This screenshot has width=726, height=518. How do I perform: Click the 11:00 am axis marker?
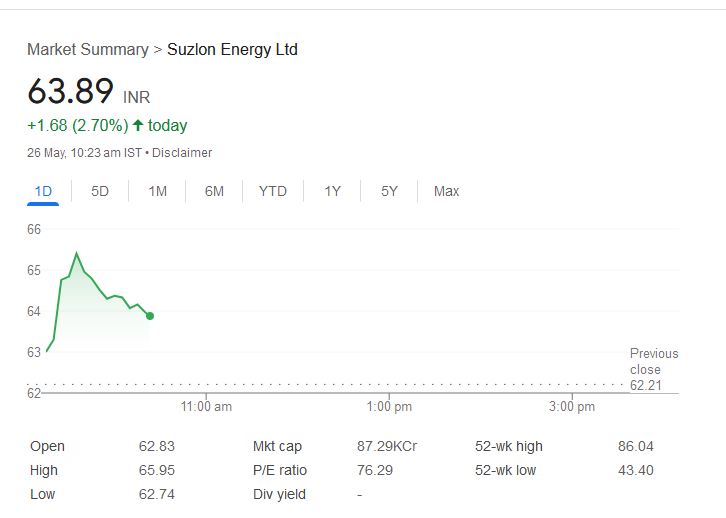point(206,406)
